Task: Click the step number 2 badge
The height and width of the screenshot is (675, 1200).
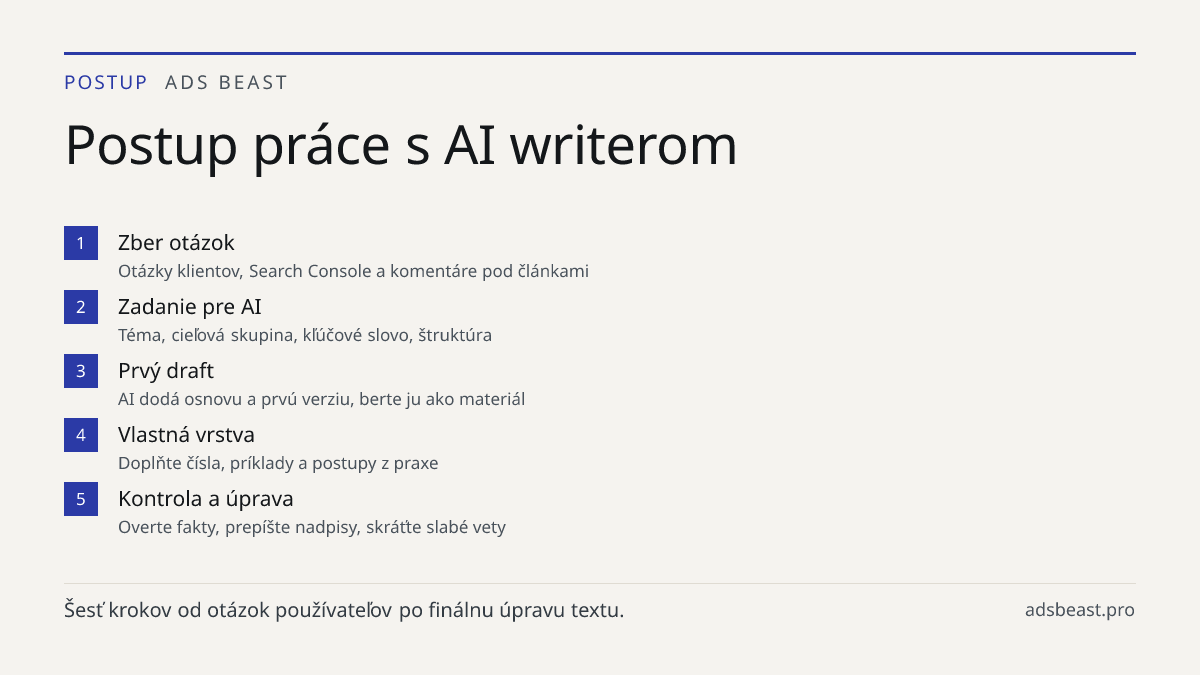Action: click(81, 307)
